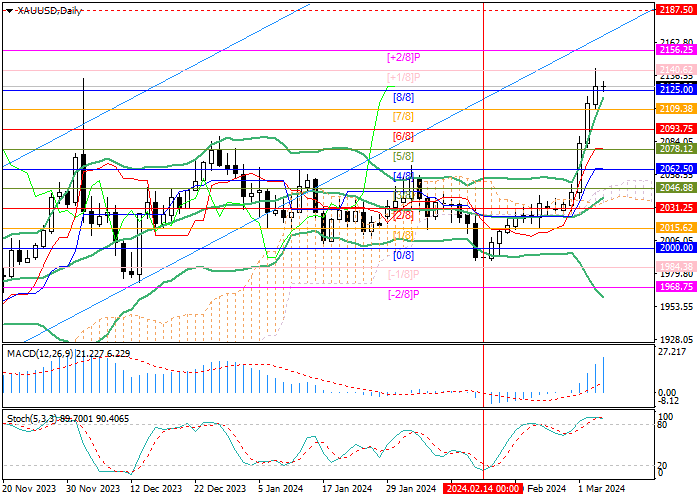Image resolution: width=700 pixels, height=500 pixels.
Task: Click the 5 Jan 2024 date label
Action: click(x=280, y=488)
